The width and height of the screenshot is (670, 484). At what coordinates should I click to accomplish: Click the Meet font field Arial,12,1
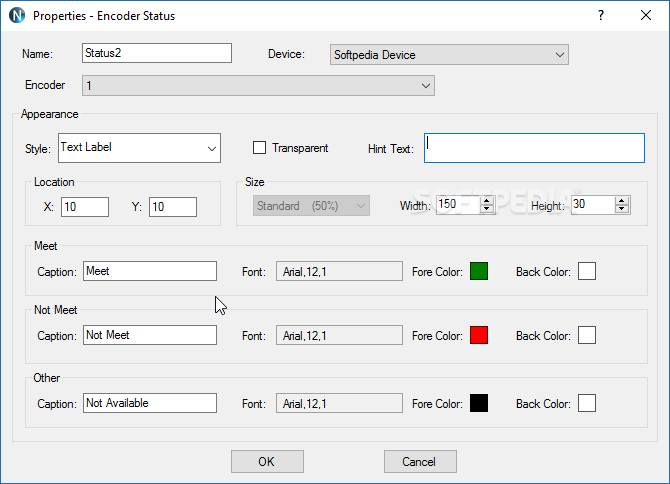point(339,271)
